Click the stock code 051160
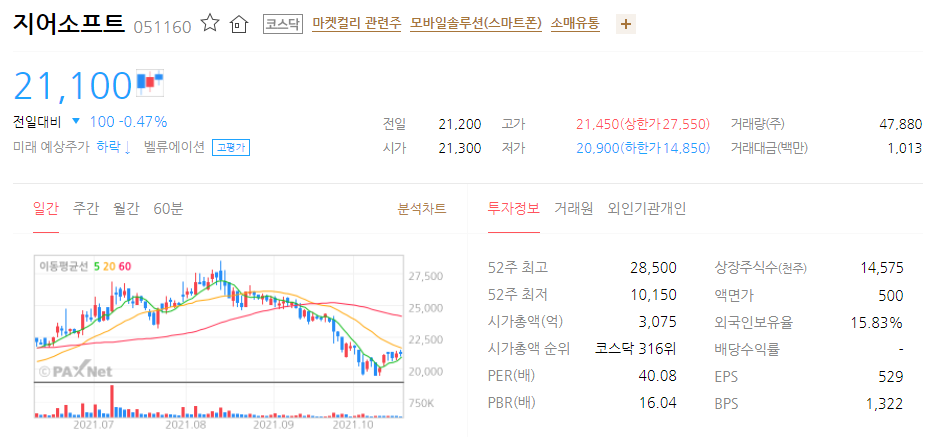937x445 pixels. pyautogui.click(x=163, y=27)
